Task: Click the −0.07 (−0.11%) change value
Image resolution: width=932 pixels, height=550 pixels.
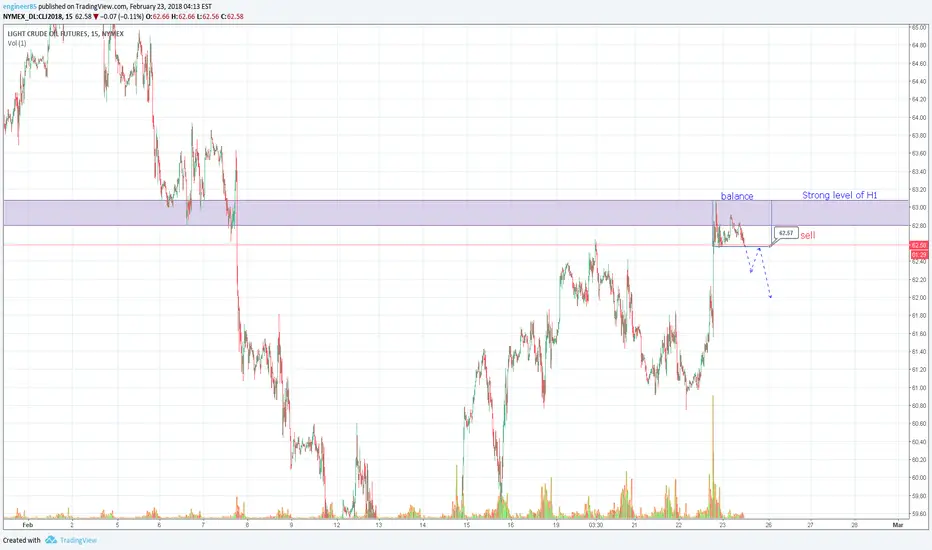Action: [x=122, y=17]
